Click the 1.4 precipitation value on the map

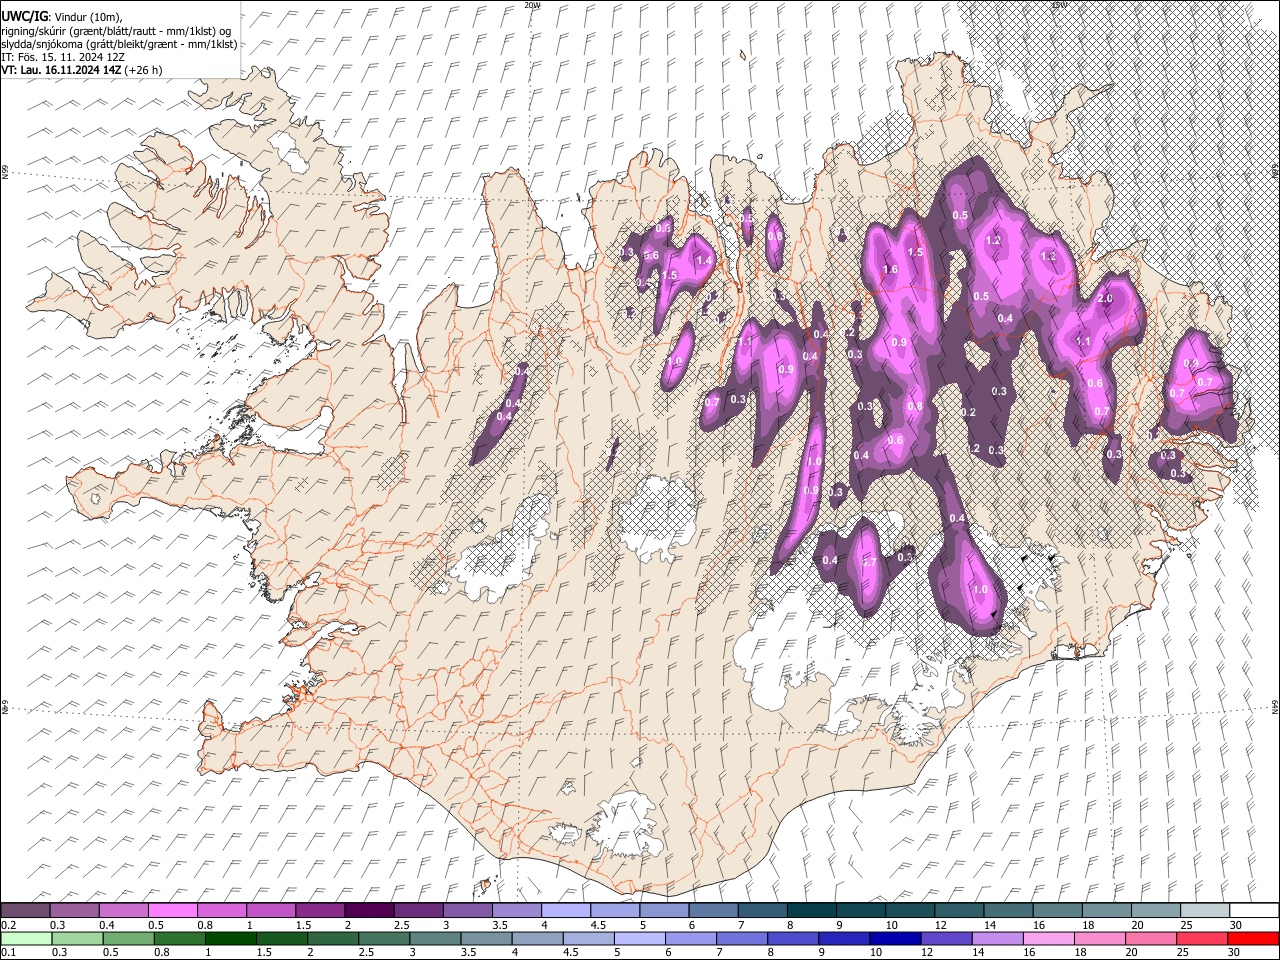tap(703, 260)
